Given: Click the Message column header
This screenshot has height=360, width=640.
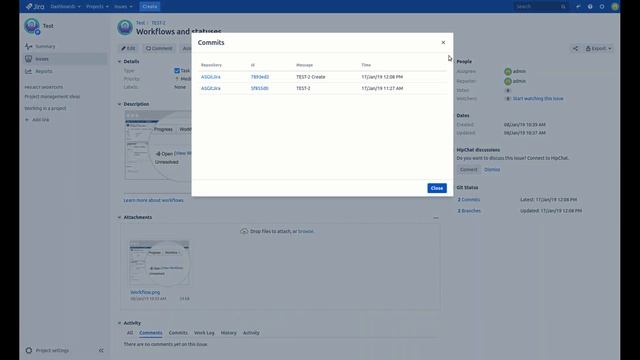Looking at the screenshot, I should (x=304, y=65).
